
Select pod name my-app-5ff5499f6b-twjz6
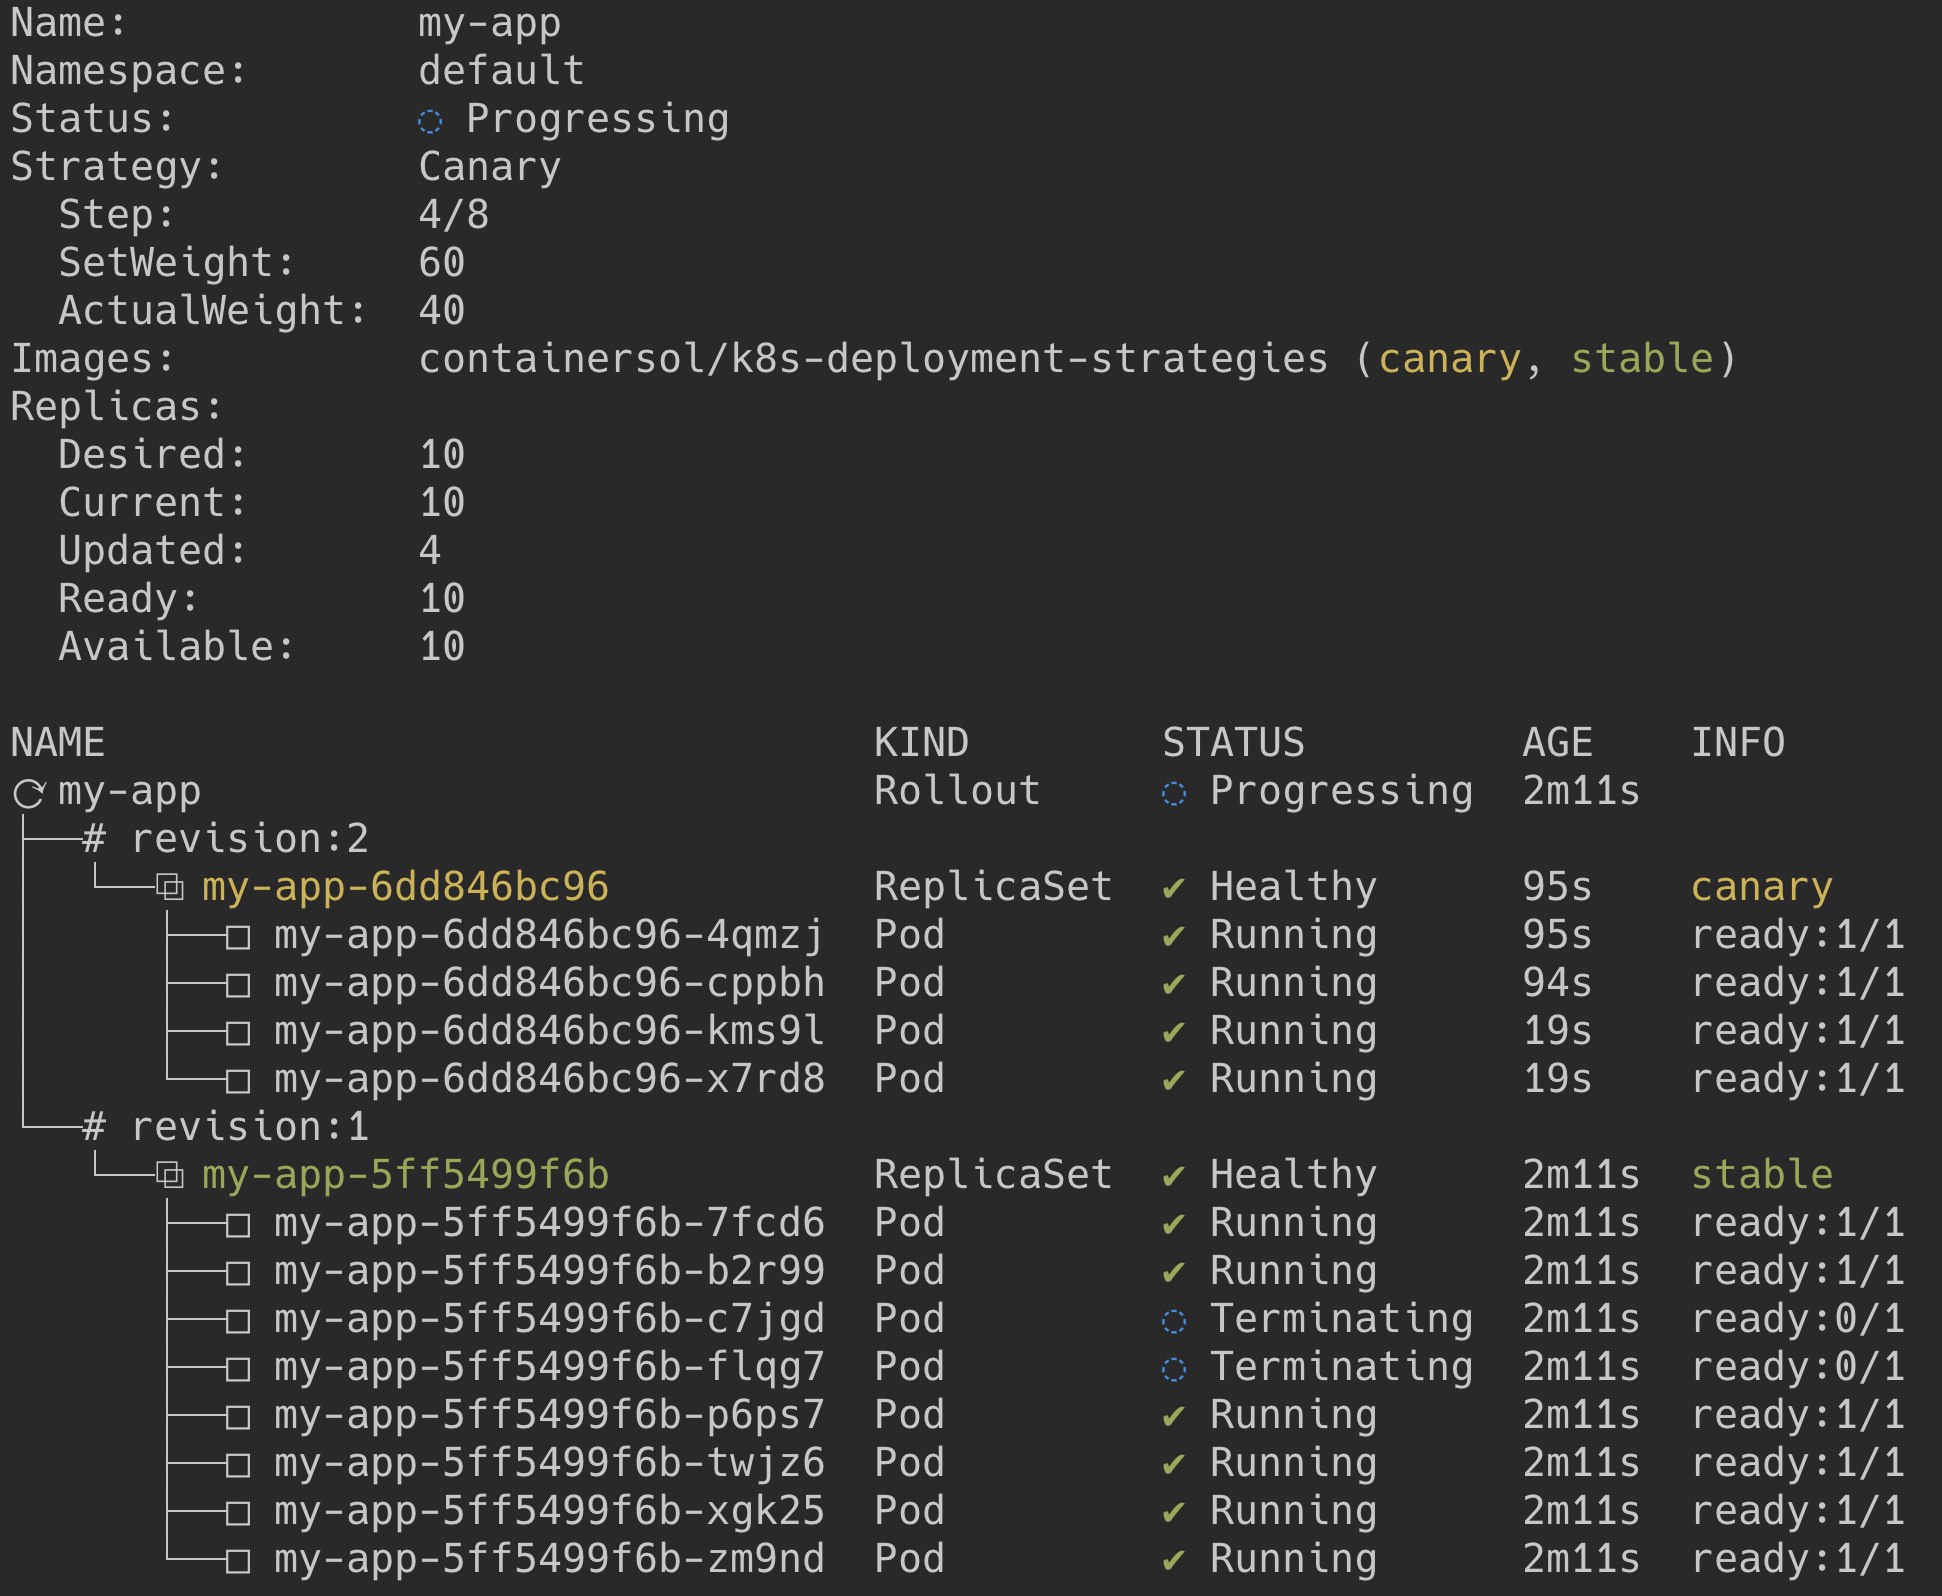[549, 1463]
